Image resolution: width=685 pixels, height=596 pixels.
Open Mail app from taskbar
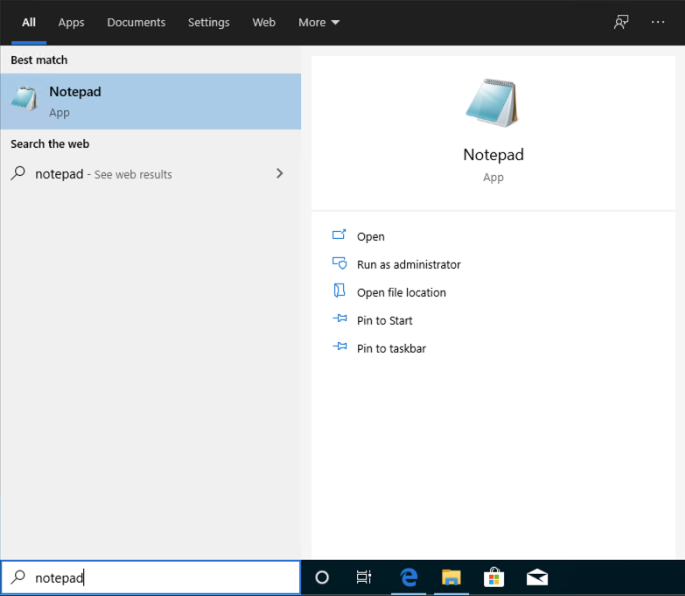(x=537, y=578)
